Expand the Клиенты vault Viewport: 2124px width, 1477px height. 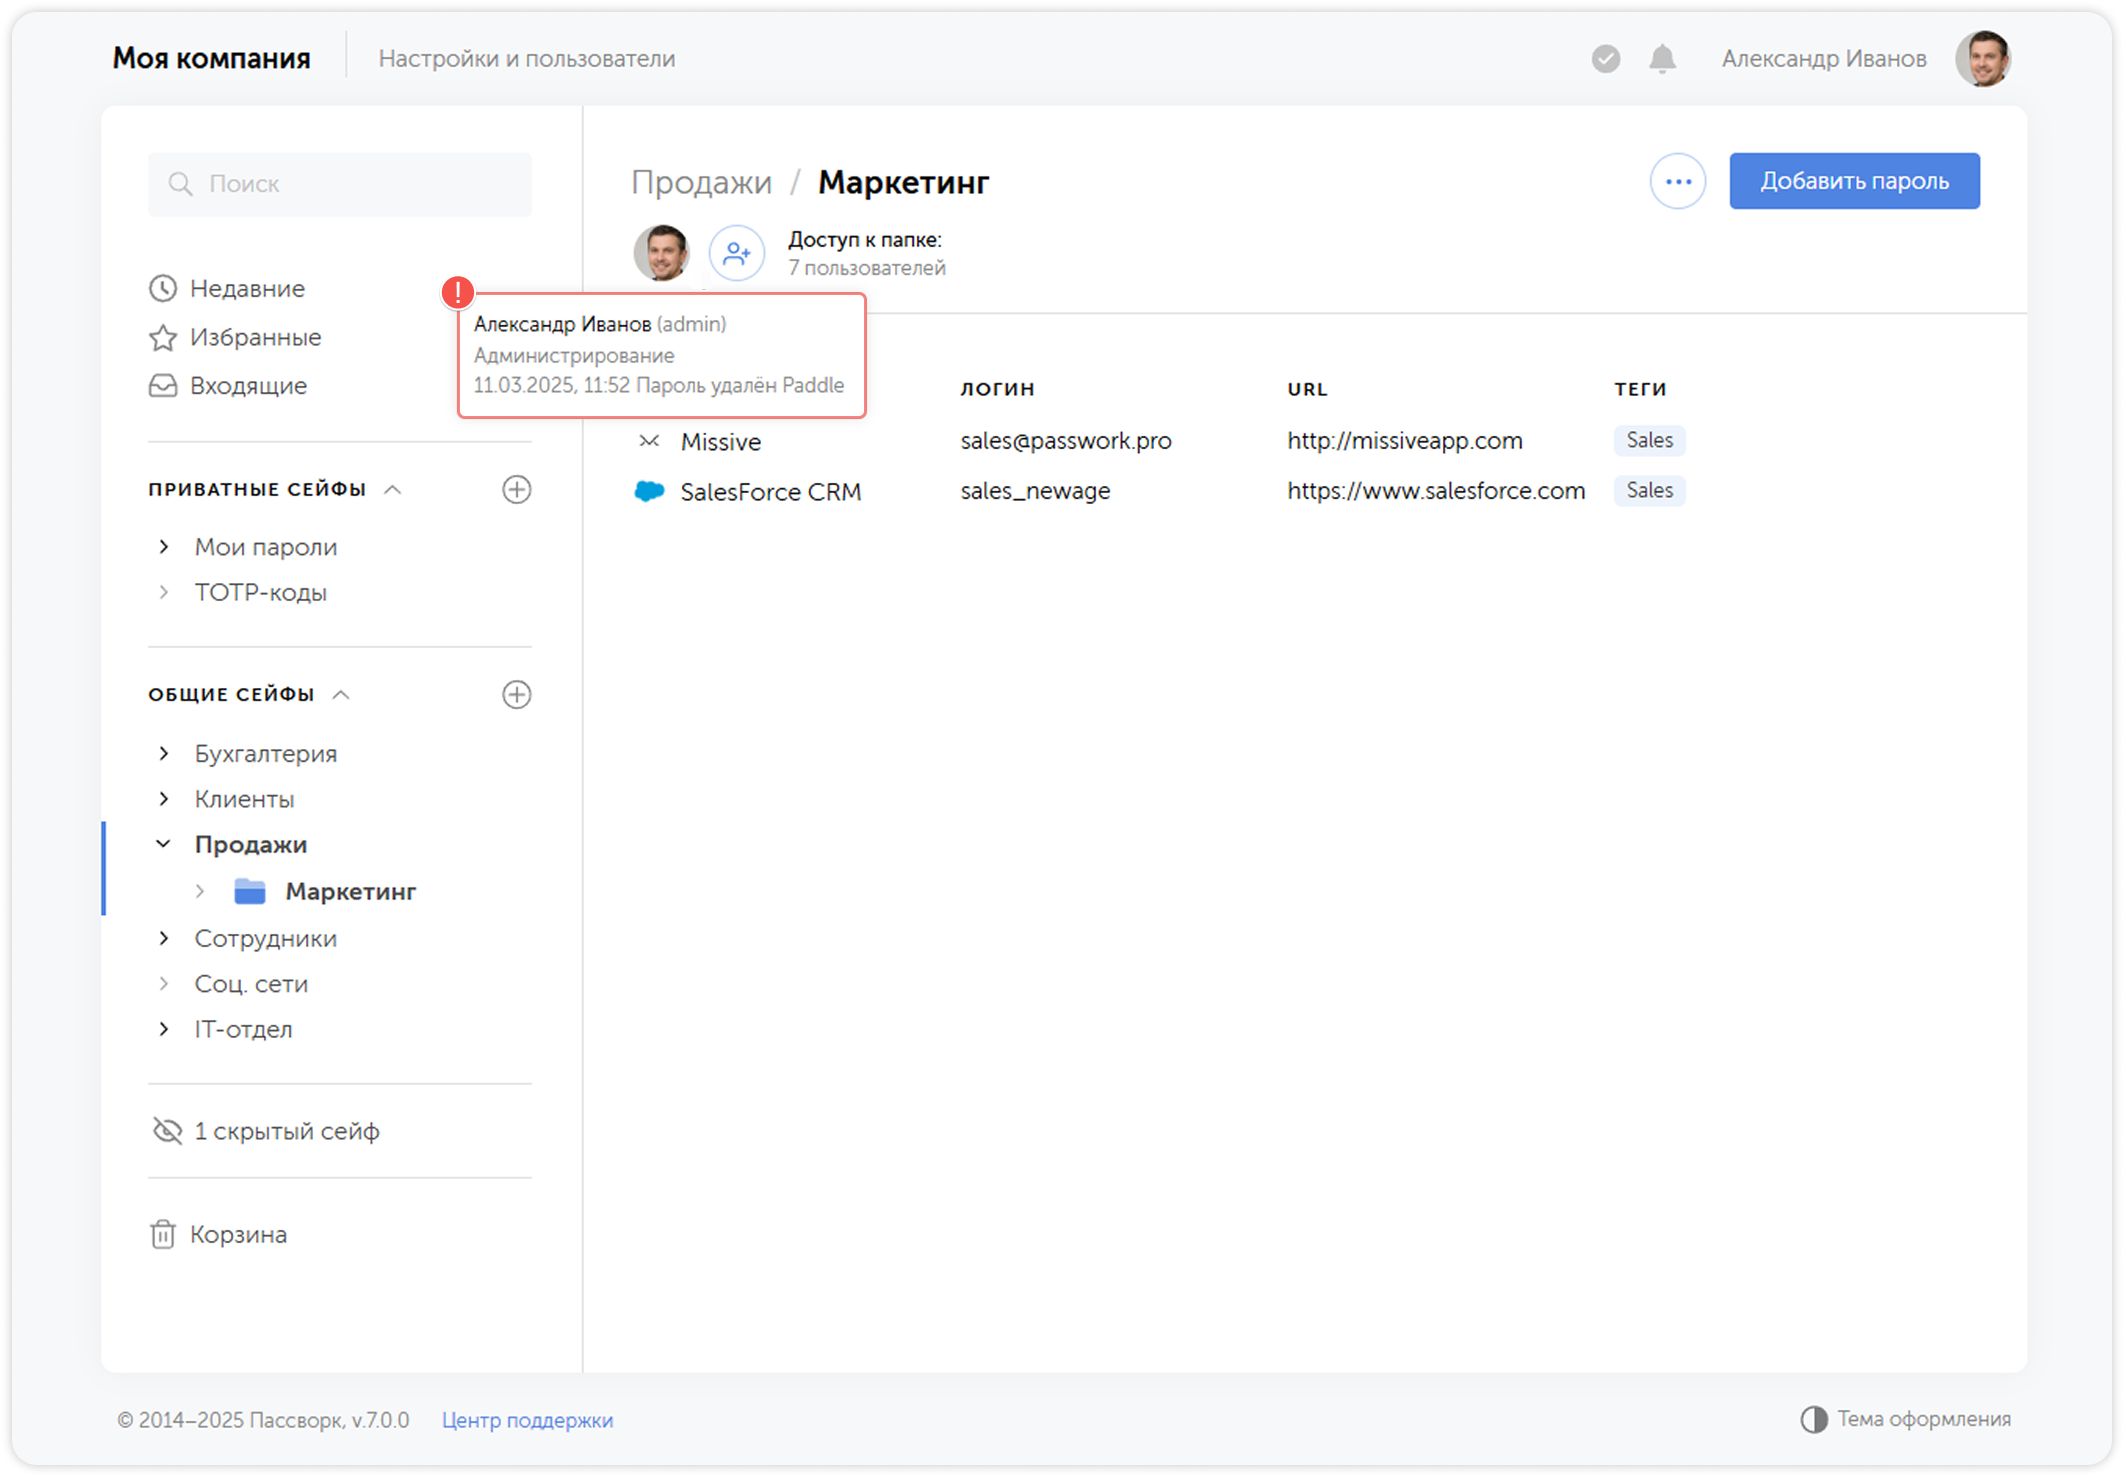(164, 799)
